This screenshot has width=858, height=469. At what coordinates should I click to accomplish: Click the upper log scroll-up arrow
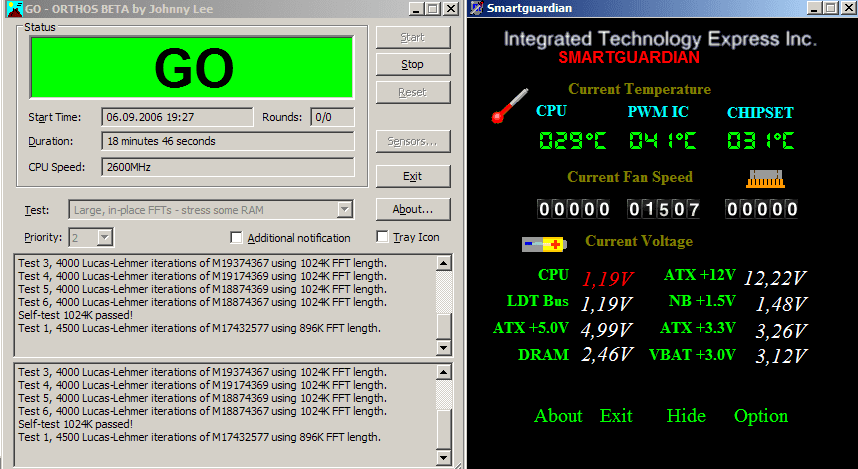(x=444, y=263)
